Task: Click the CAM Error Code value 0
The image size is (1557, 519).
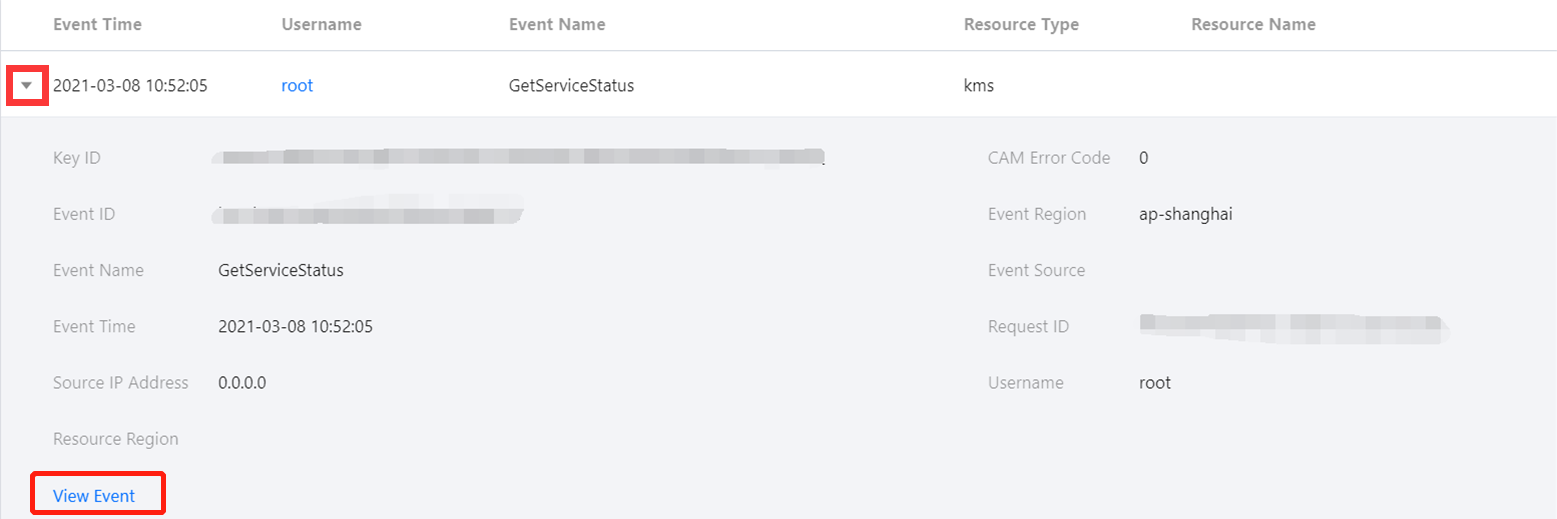Action: [x=1144, y=158]
